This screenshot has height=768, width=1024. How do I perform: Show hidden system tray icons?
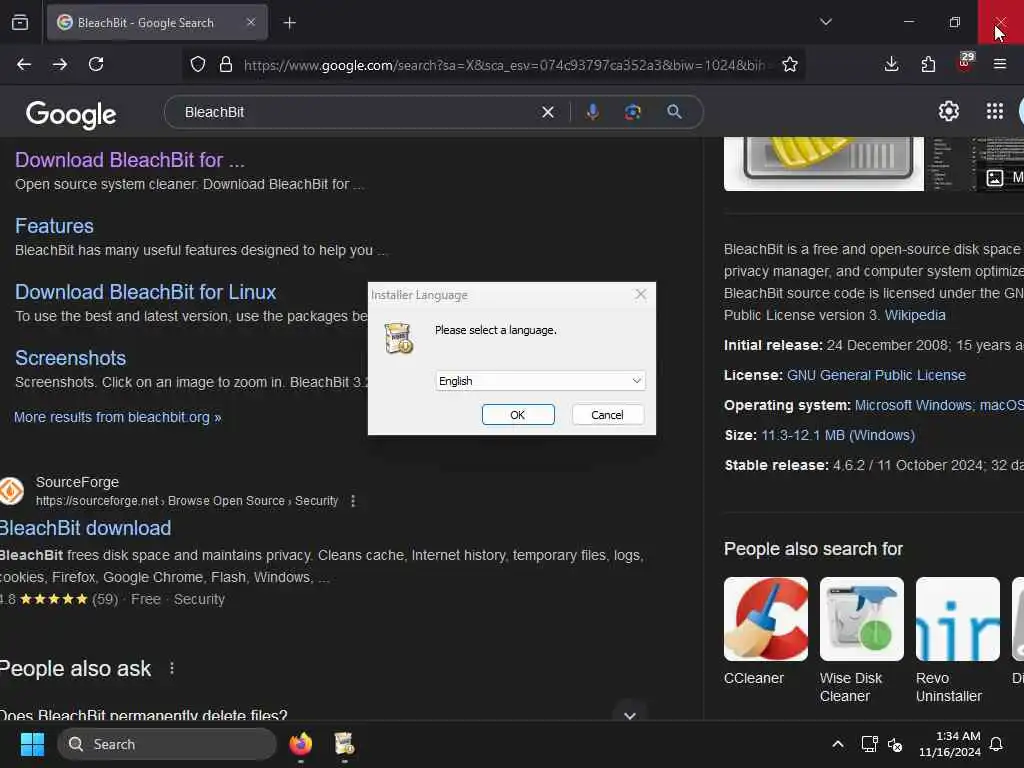point(838,744)
